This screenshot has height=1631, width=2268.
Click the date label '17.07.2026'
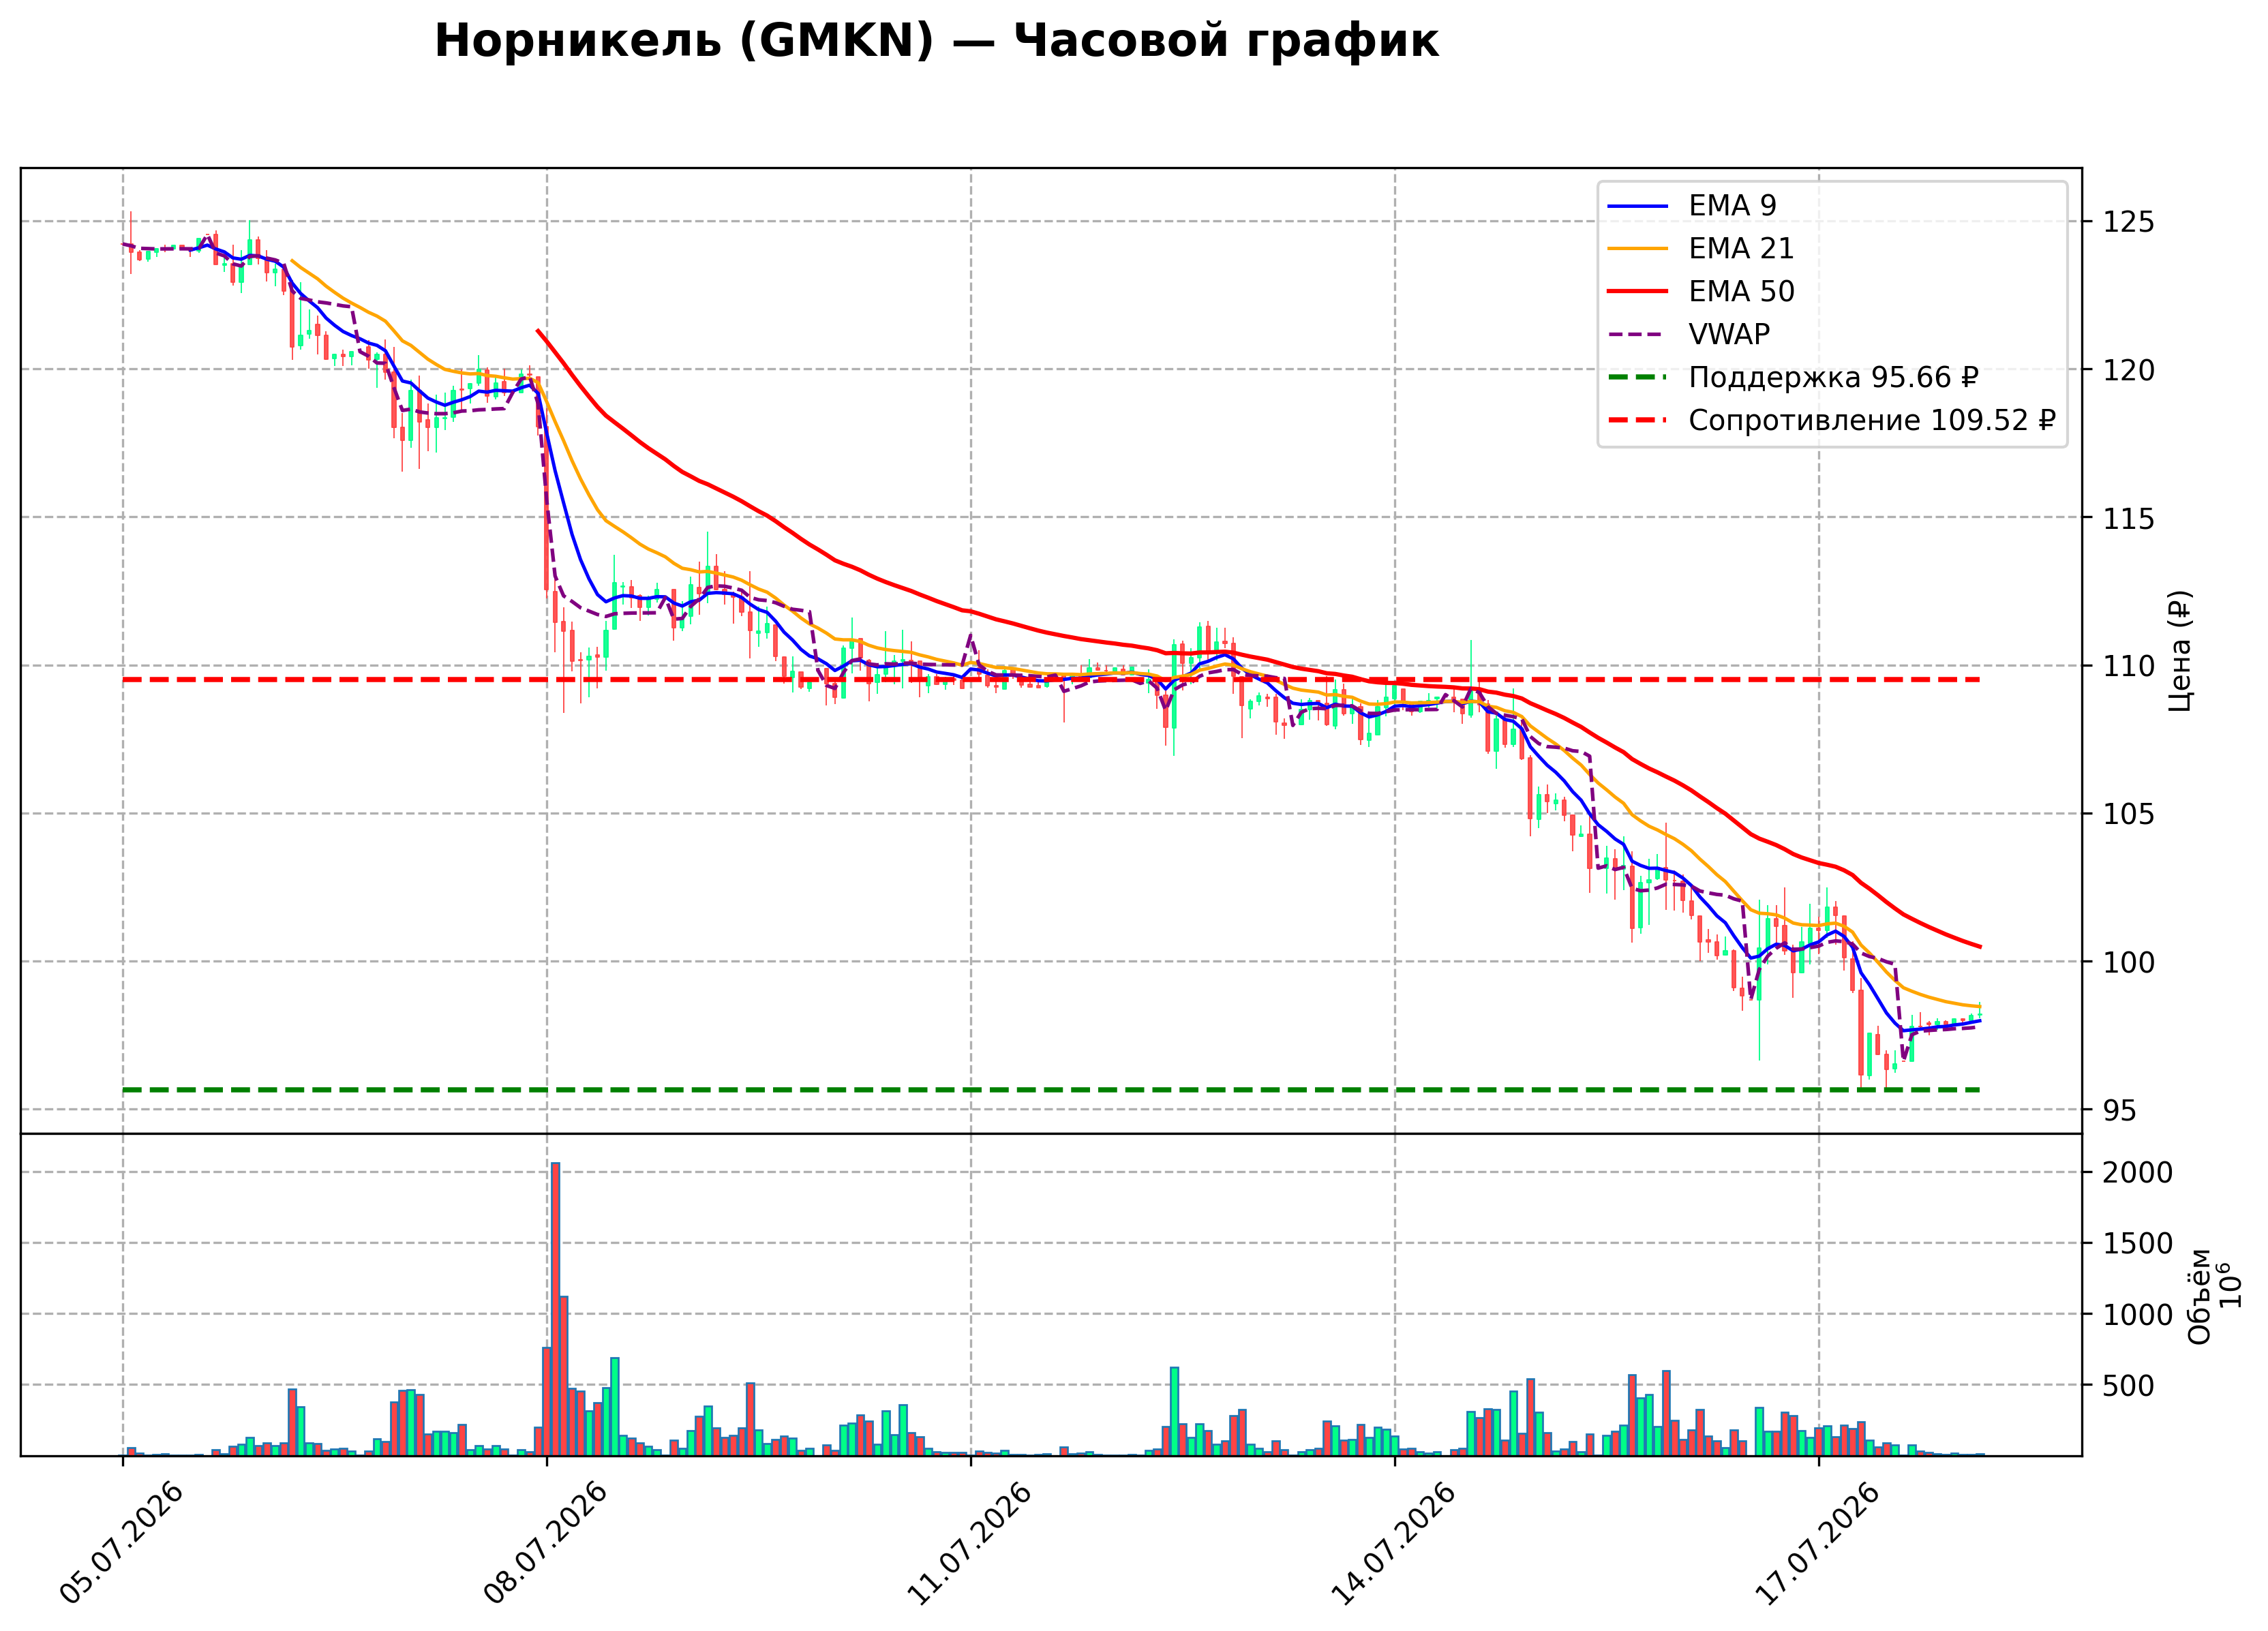pos(1817,1545)
